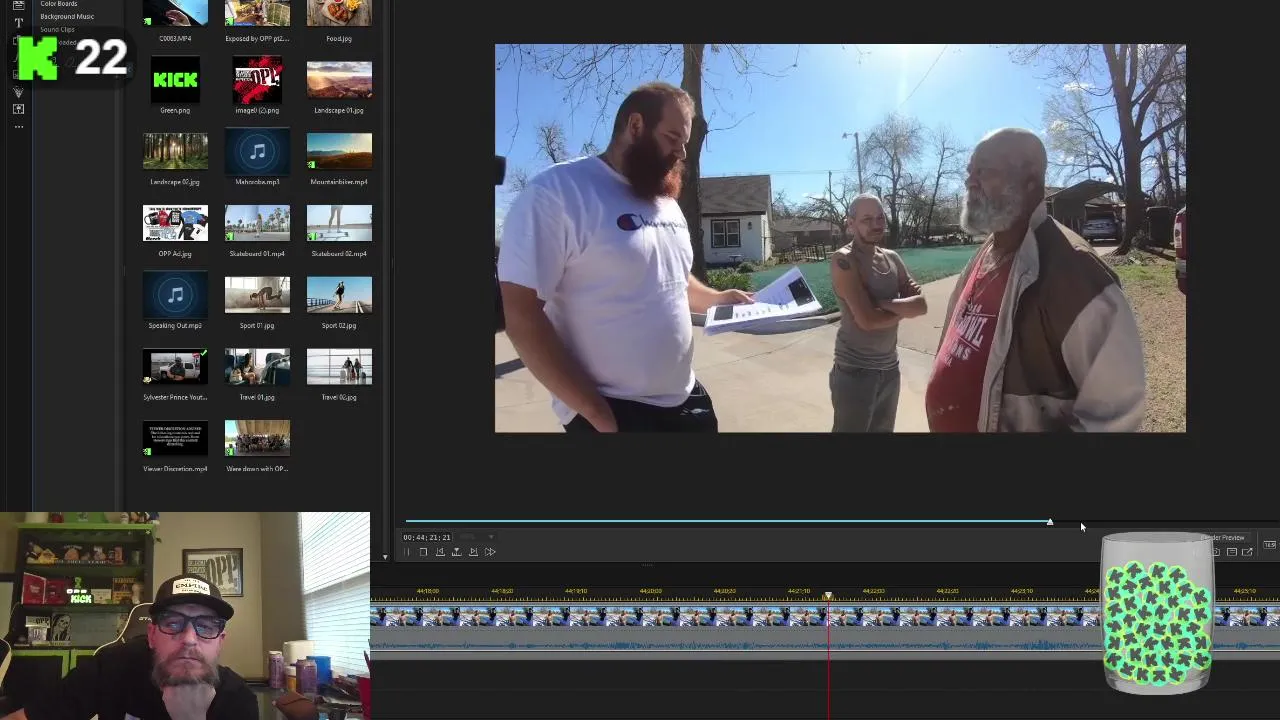The height and width of the screenshot is (720, 1280).
Task: Select the C0083.MP4 clip thumbnail
Action: 175,14
